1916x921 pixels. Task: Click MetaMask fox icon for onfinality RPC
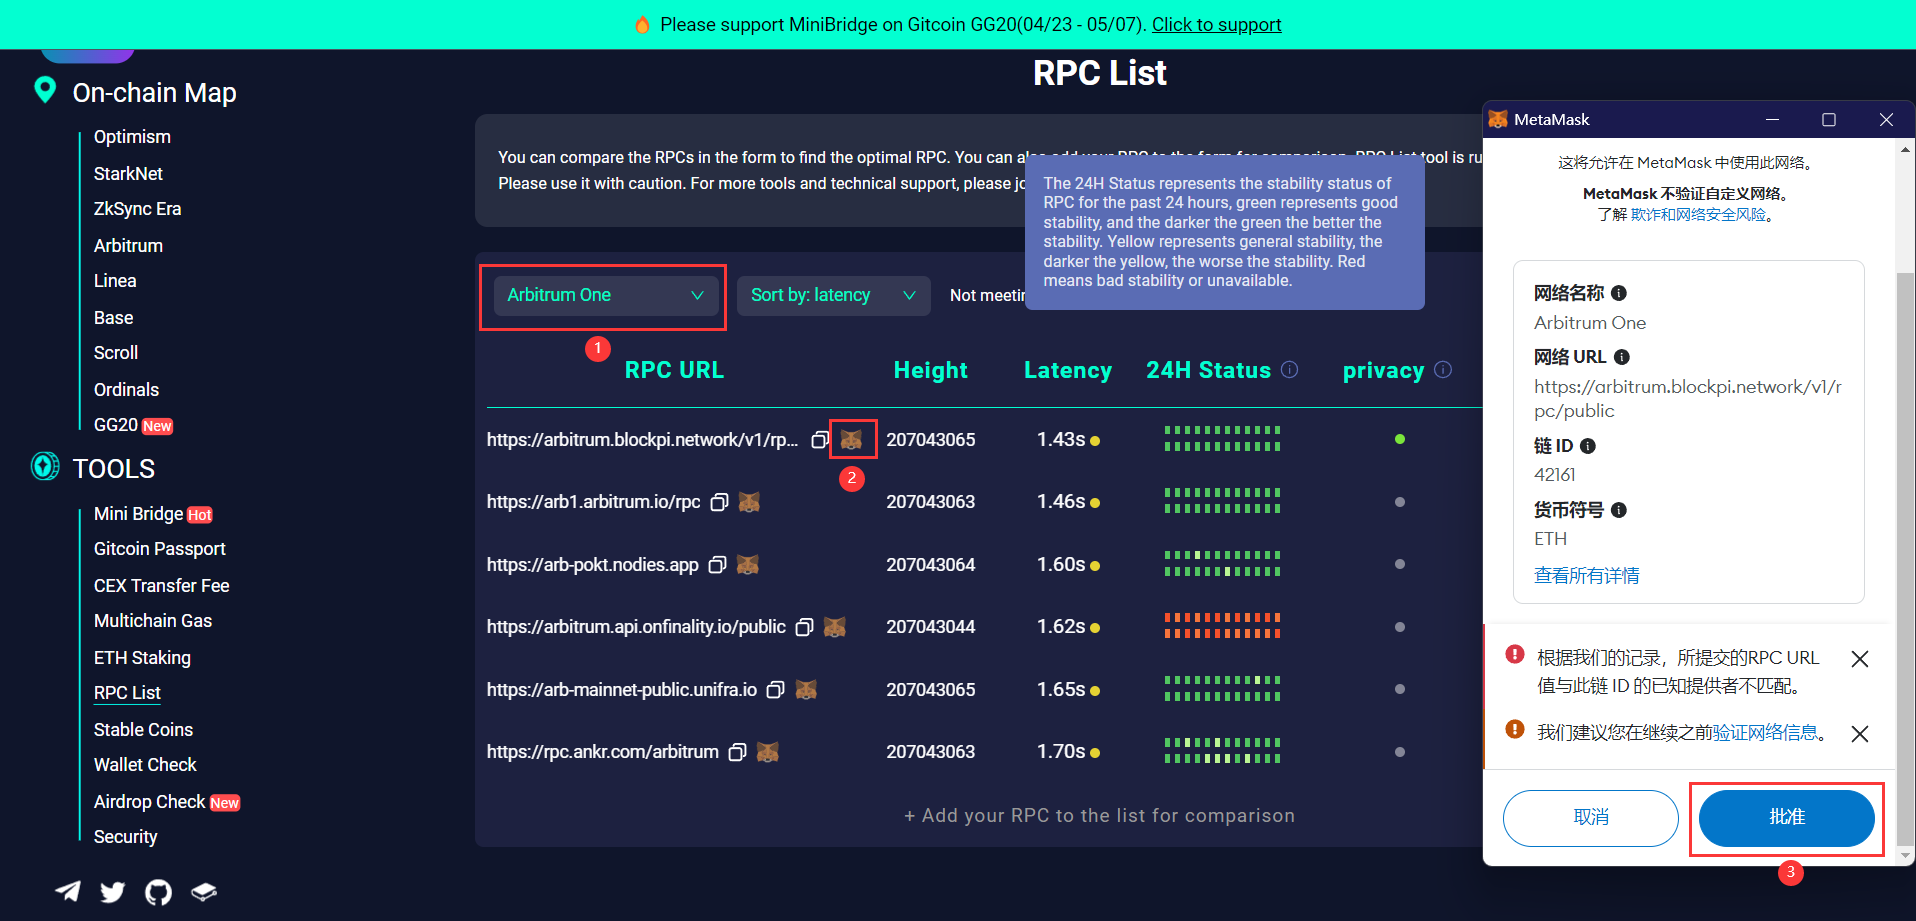(835, 627)
